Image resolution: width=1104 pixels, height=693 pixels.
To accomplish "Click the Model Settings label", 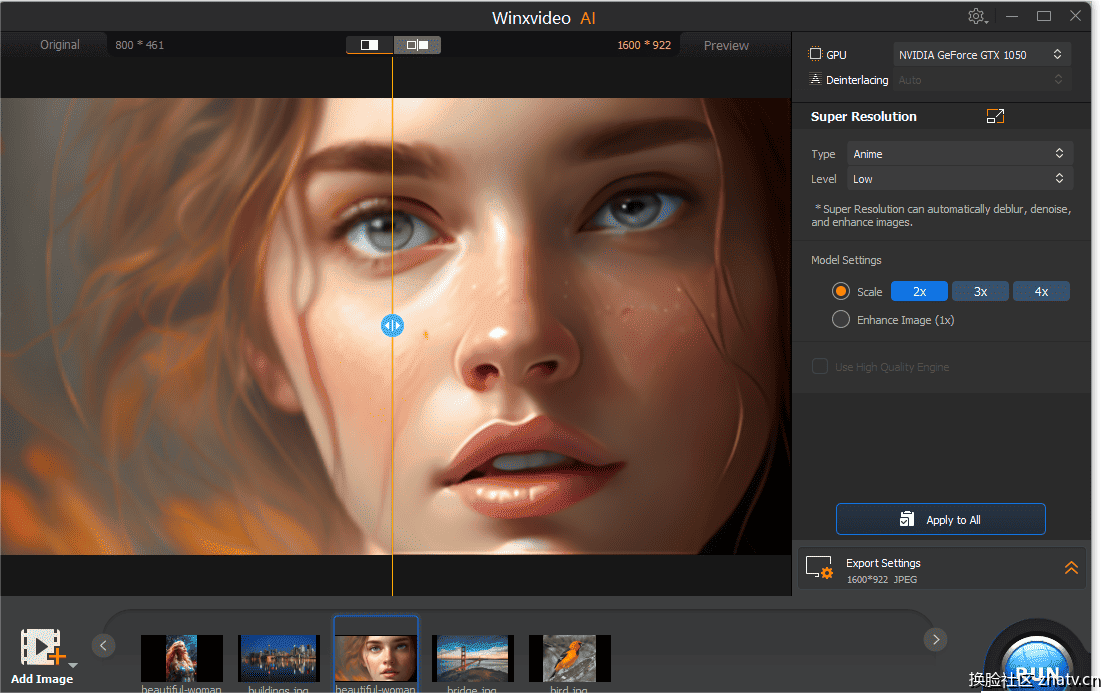I will coord(846,260).
